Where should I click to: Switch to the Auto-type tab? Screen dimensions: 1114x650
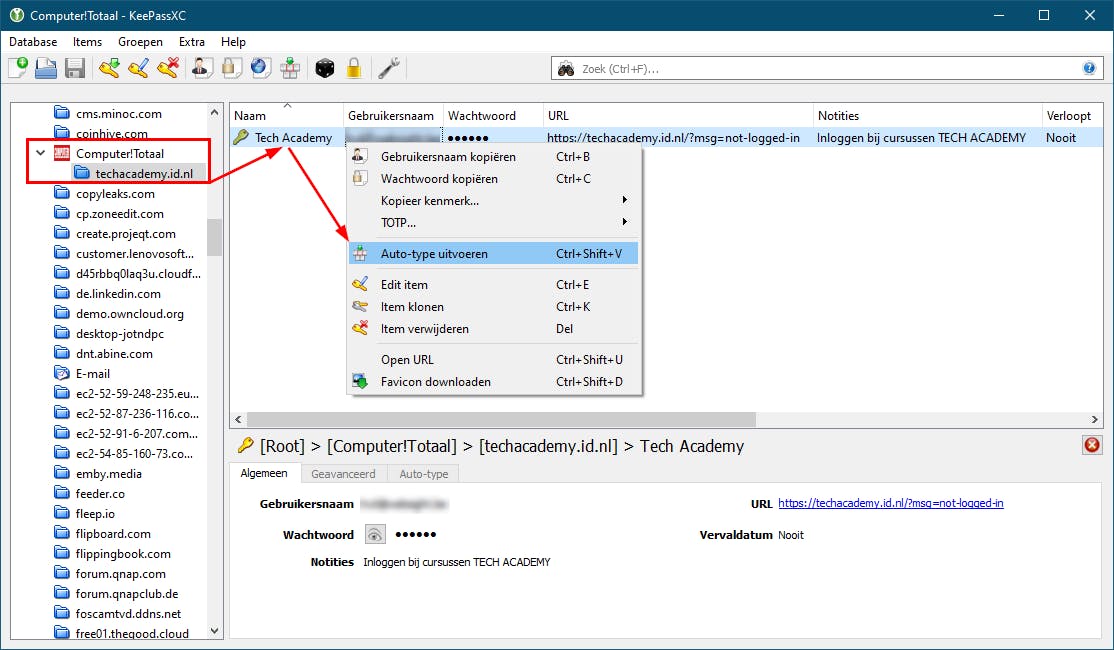click(x=423, y=474)
